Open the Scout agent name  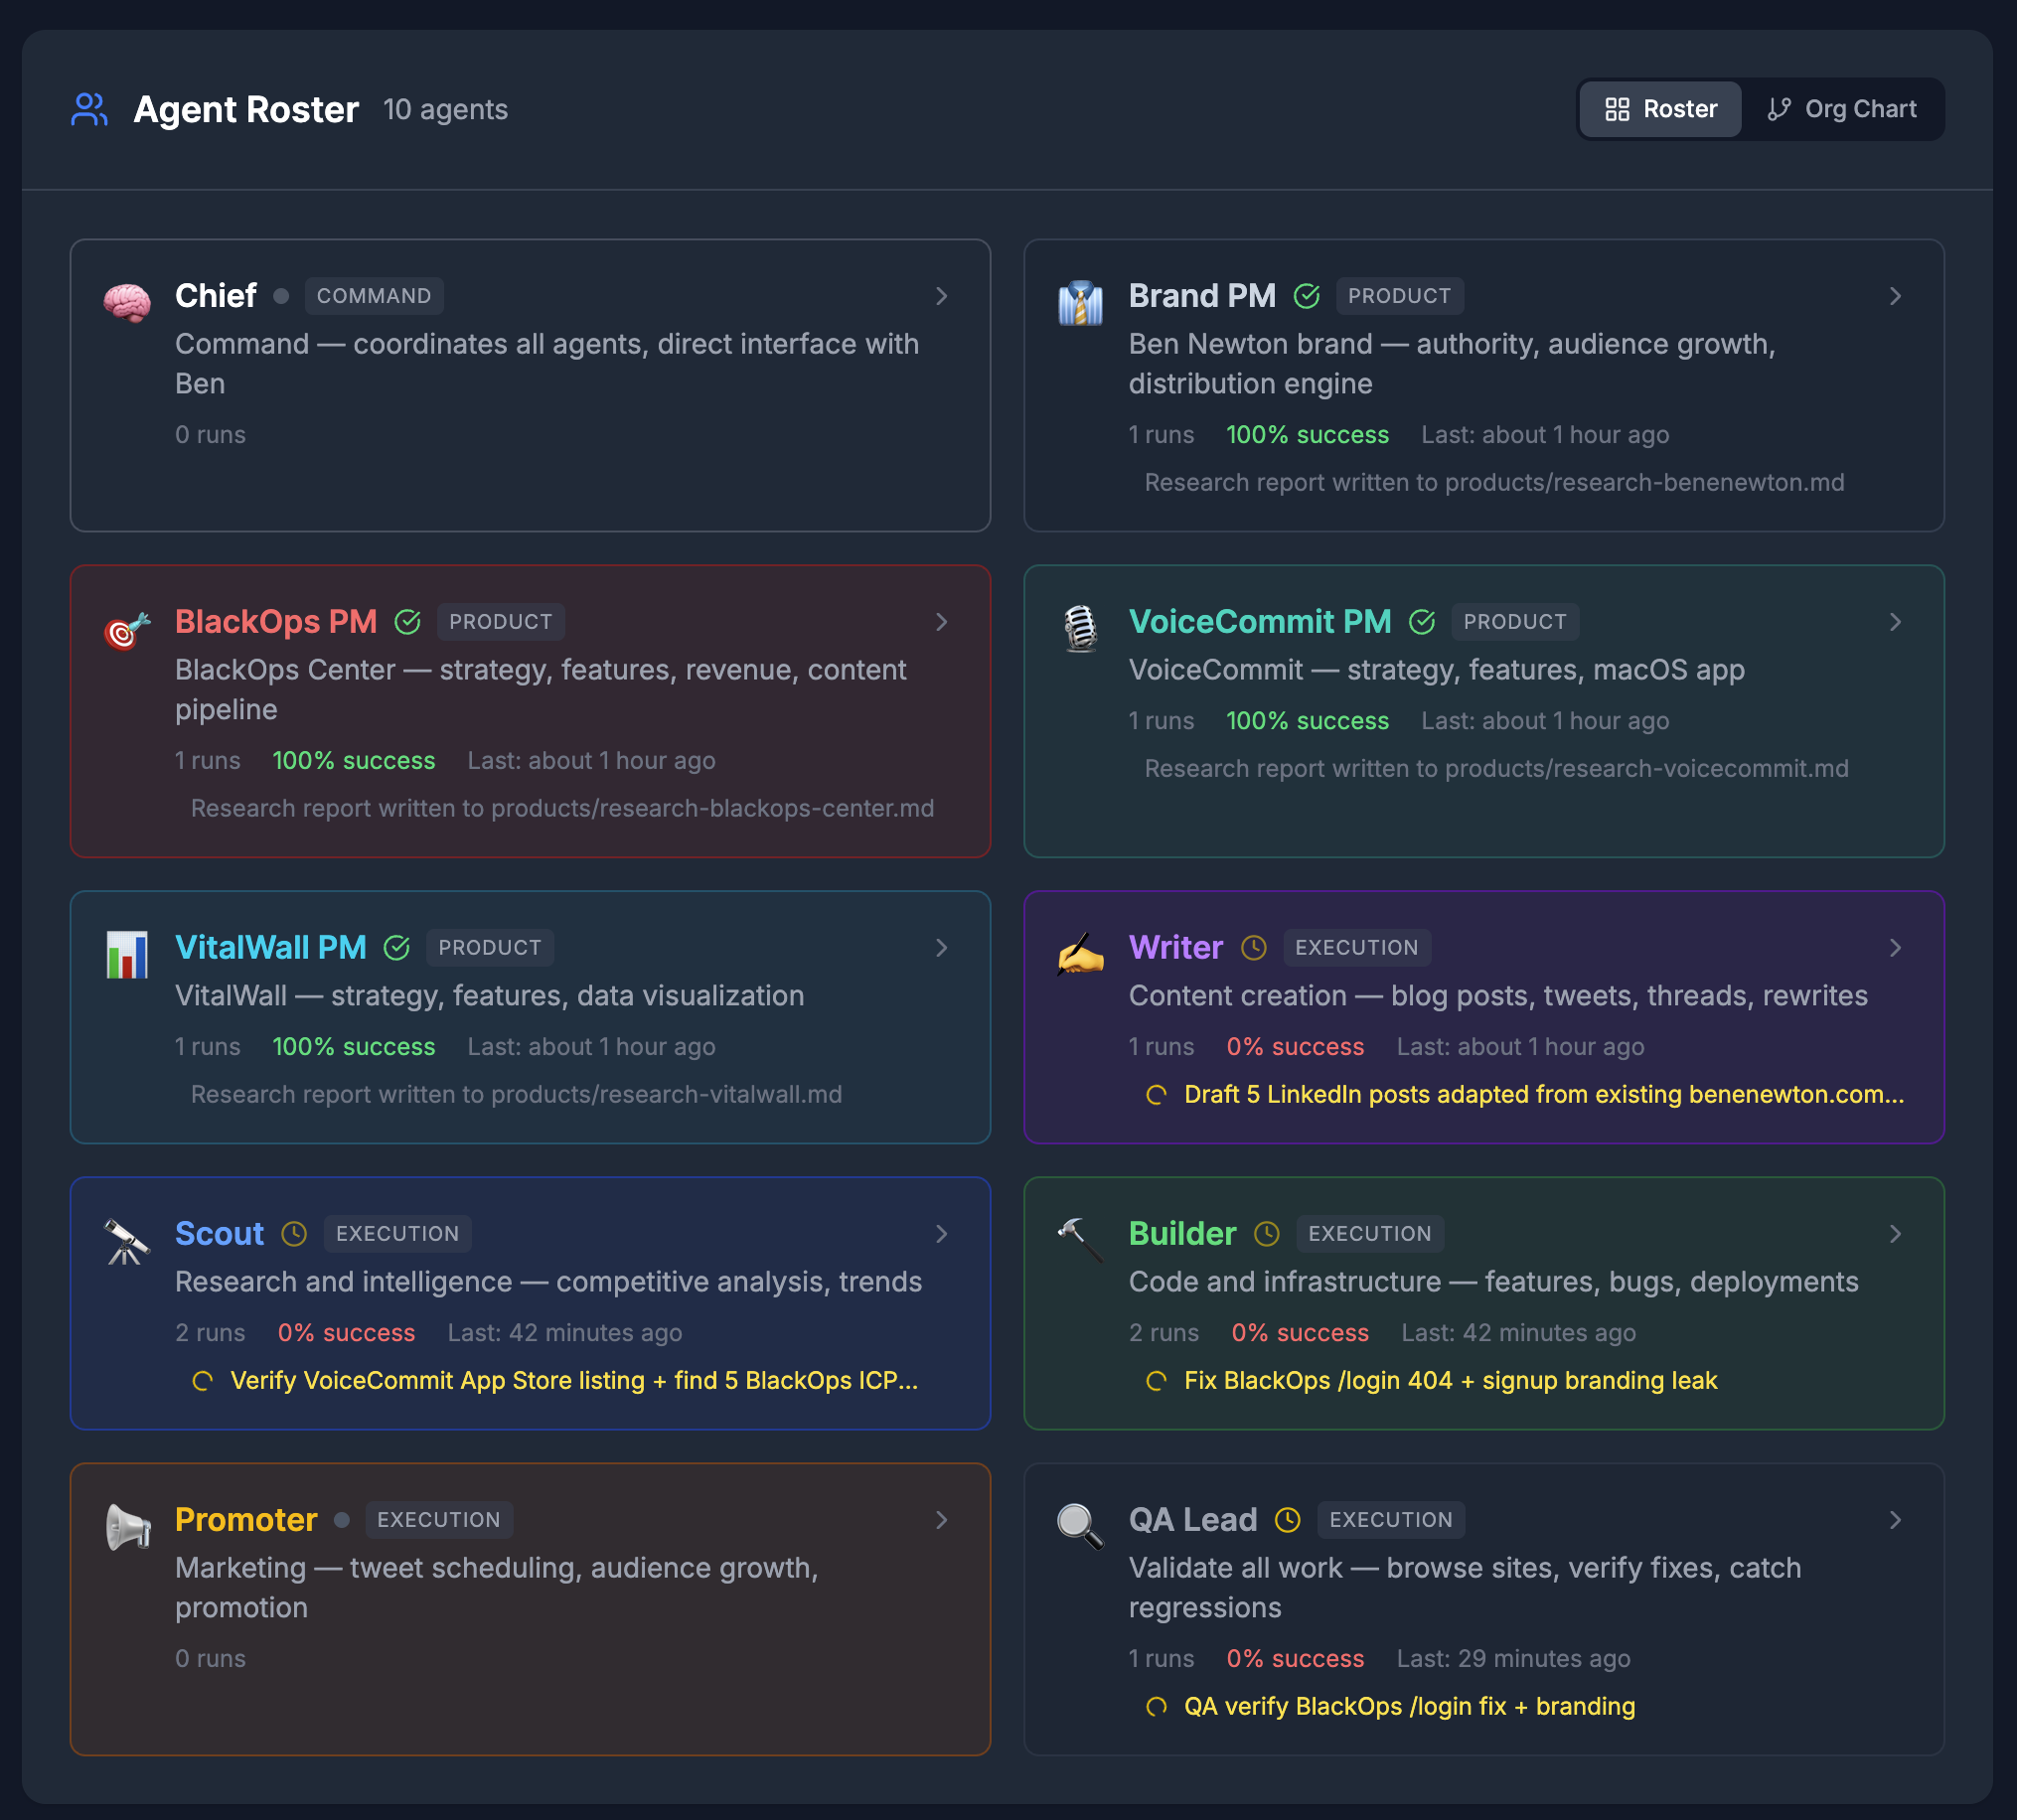point(219,1234)
